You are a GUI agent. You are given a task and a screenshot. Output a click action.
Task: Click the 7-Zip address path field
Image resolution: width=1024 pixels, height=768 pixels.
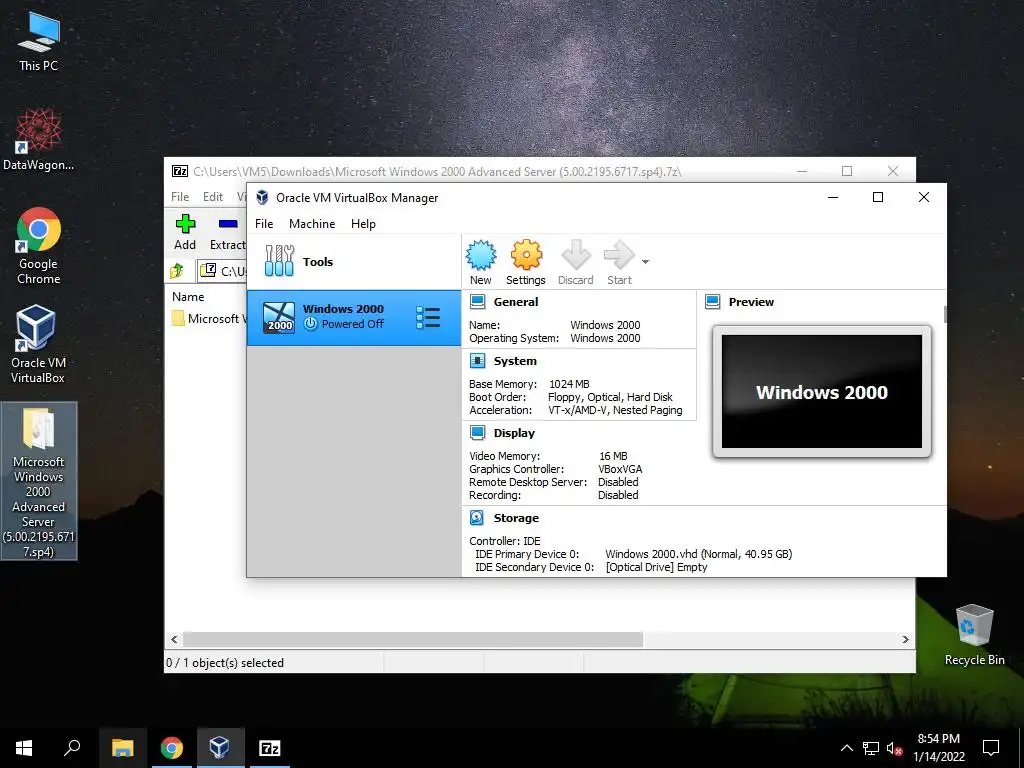coord(223,270)
